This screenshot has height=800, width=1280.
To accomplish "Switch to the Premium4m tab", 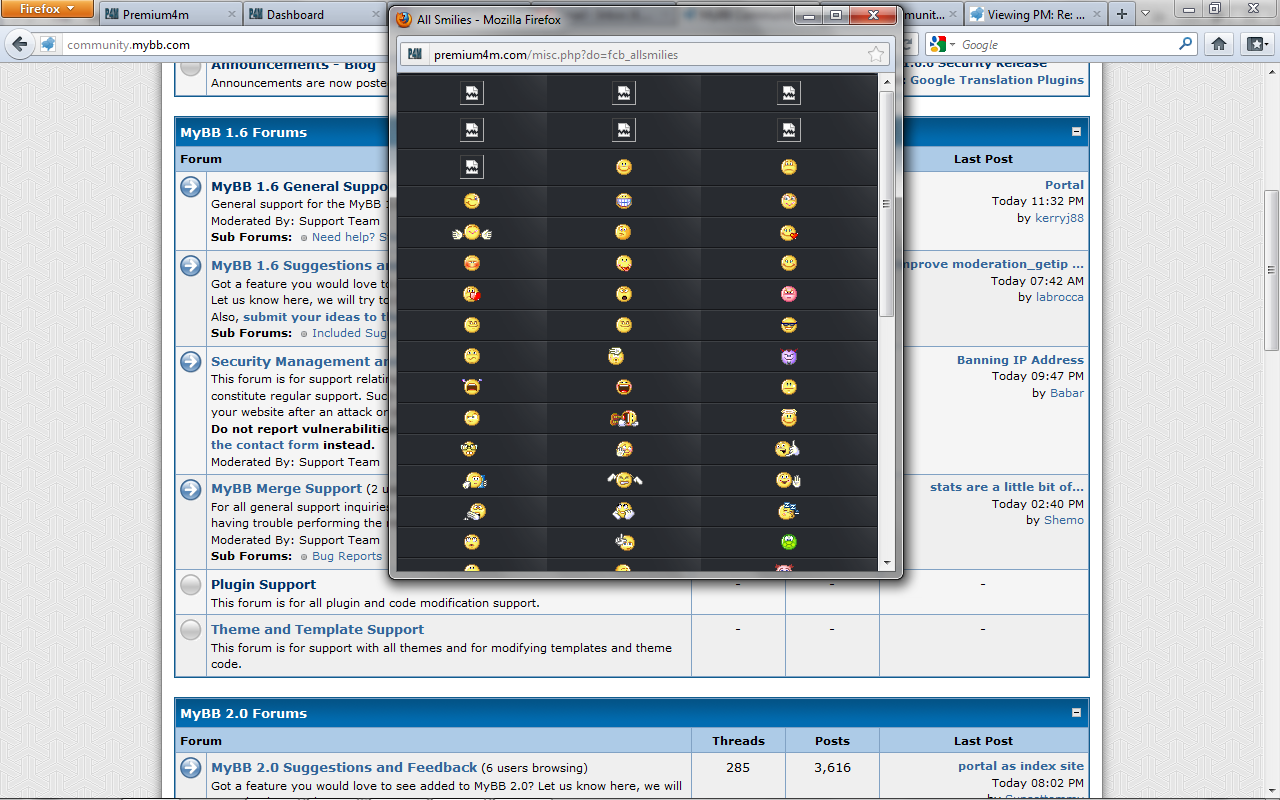I will (170, 14).
